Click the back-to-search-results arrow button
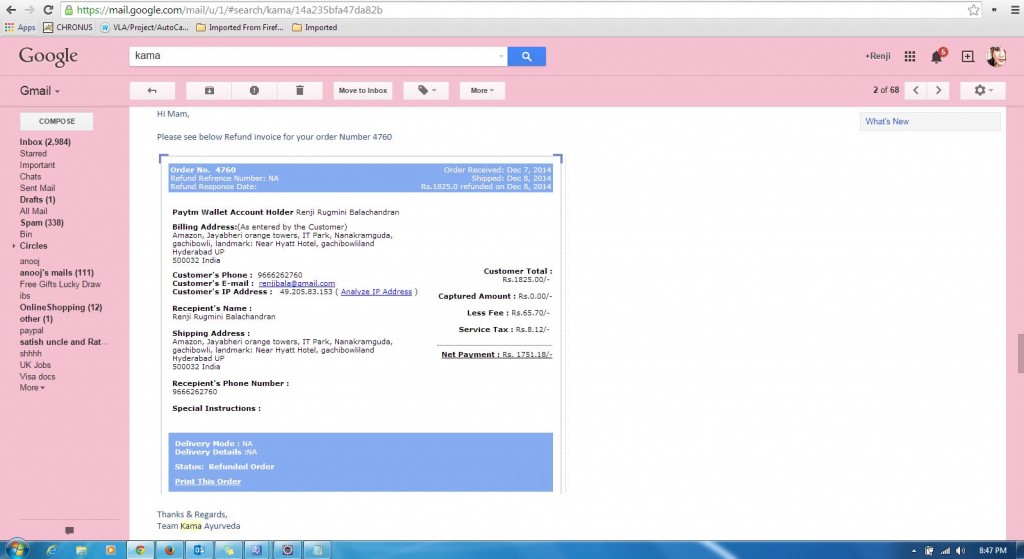 (x=152, y=91)
